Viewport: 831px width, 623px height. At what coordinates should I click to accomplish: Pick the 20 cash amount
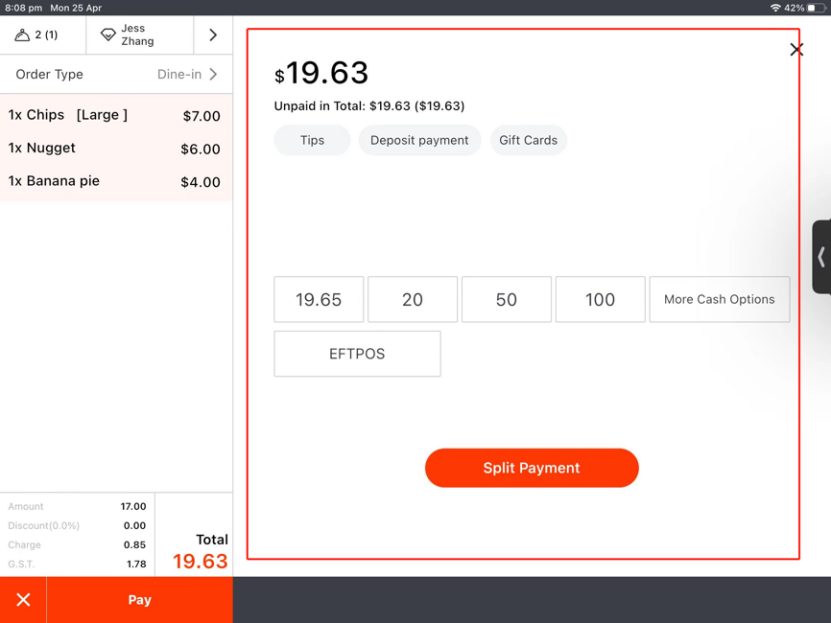click(x=412, y=299)
